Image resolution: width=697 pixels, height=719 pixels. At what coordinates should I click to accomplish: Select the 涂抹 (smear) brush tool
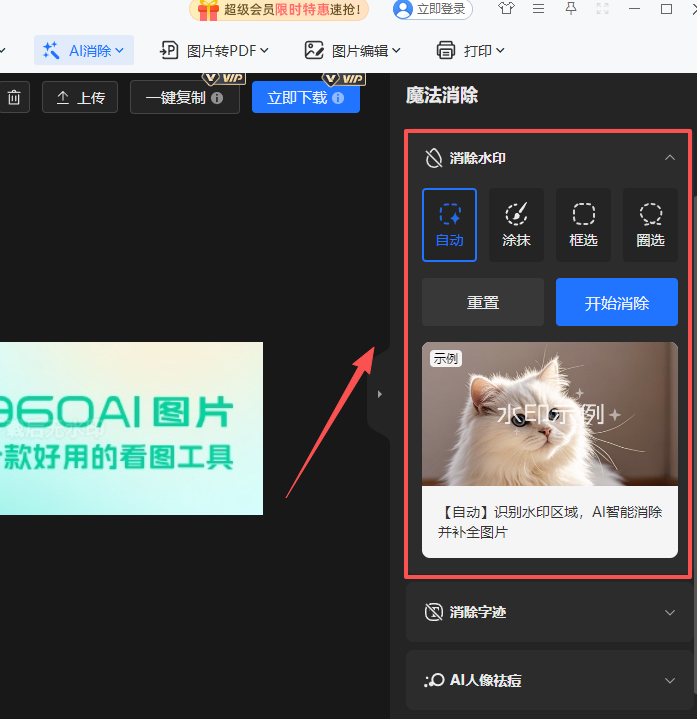point(516,224)
